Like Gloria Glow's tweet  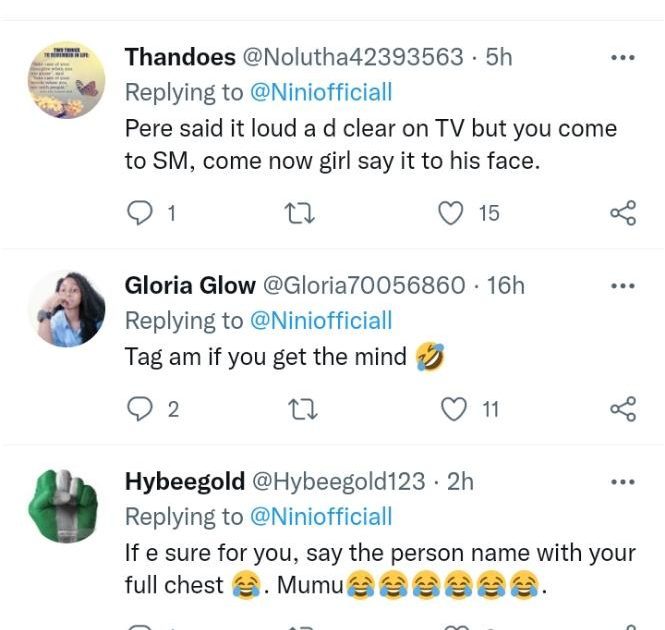point(454,408)
